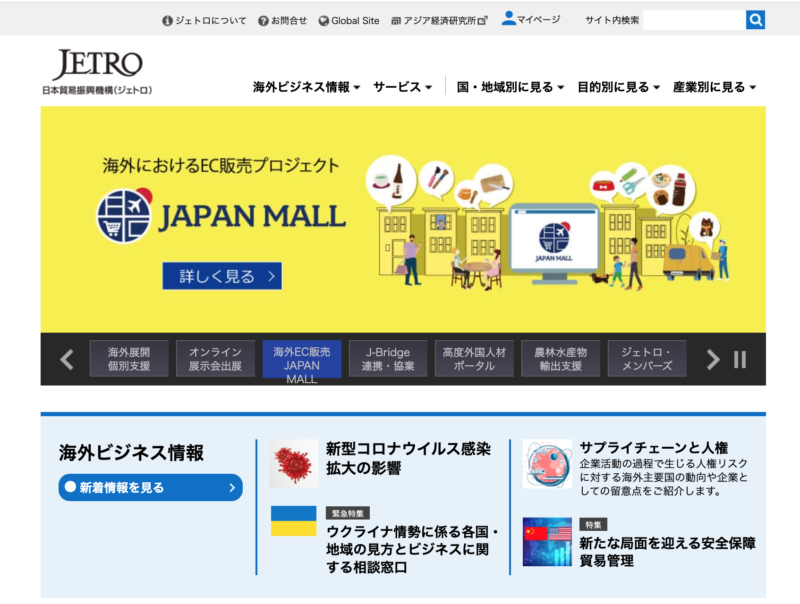800x604 pixels.
Task: Click the JAPAN MALL globe logo
Action: pos(124,216)
